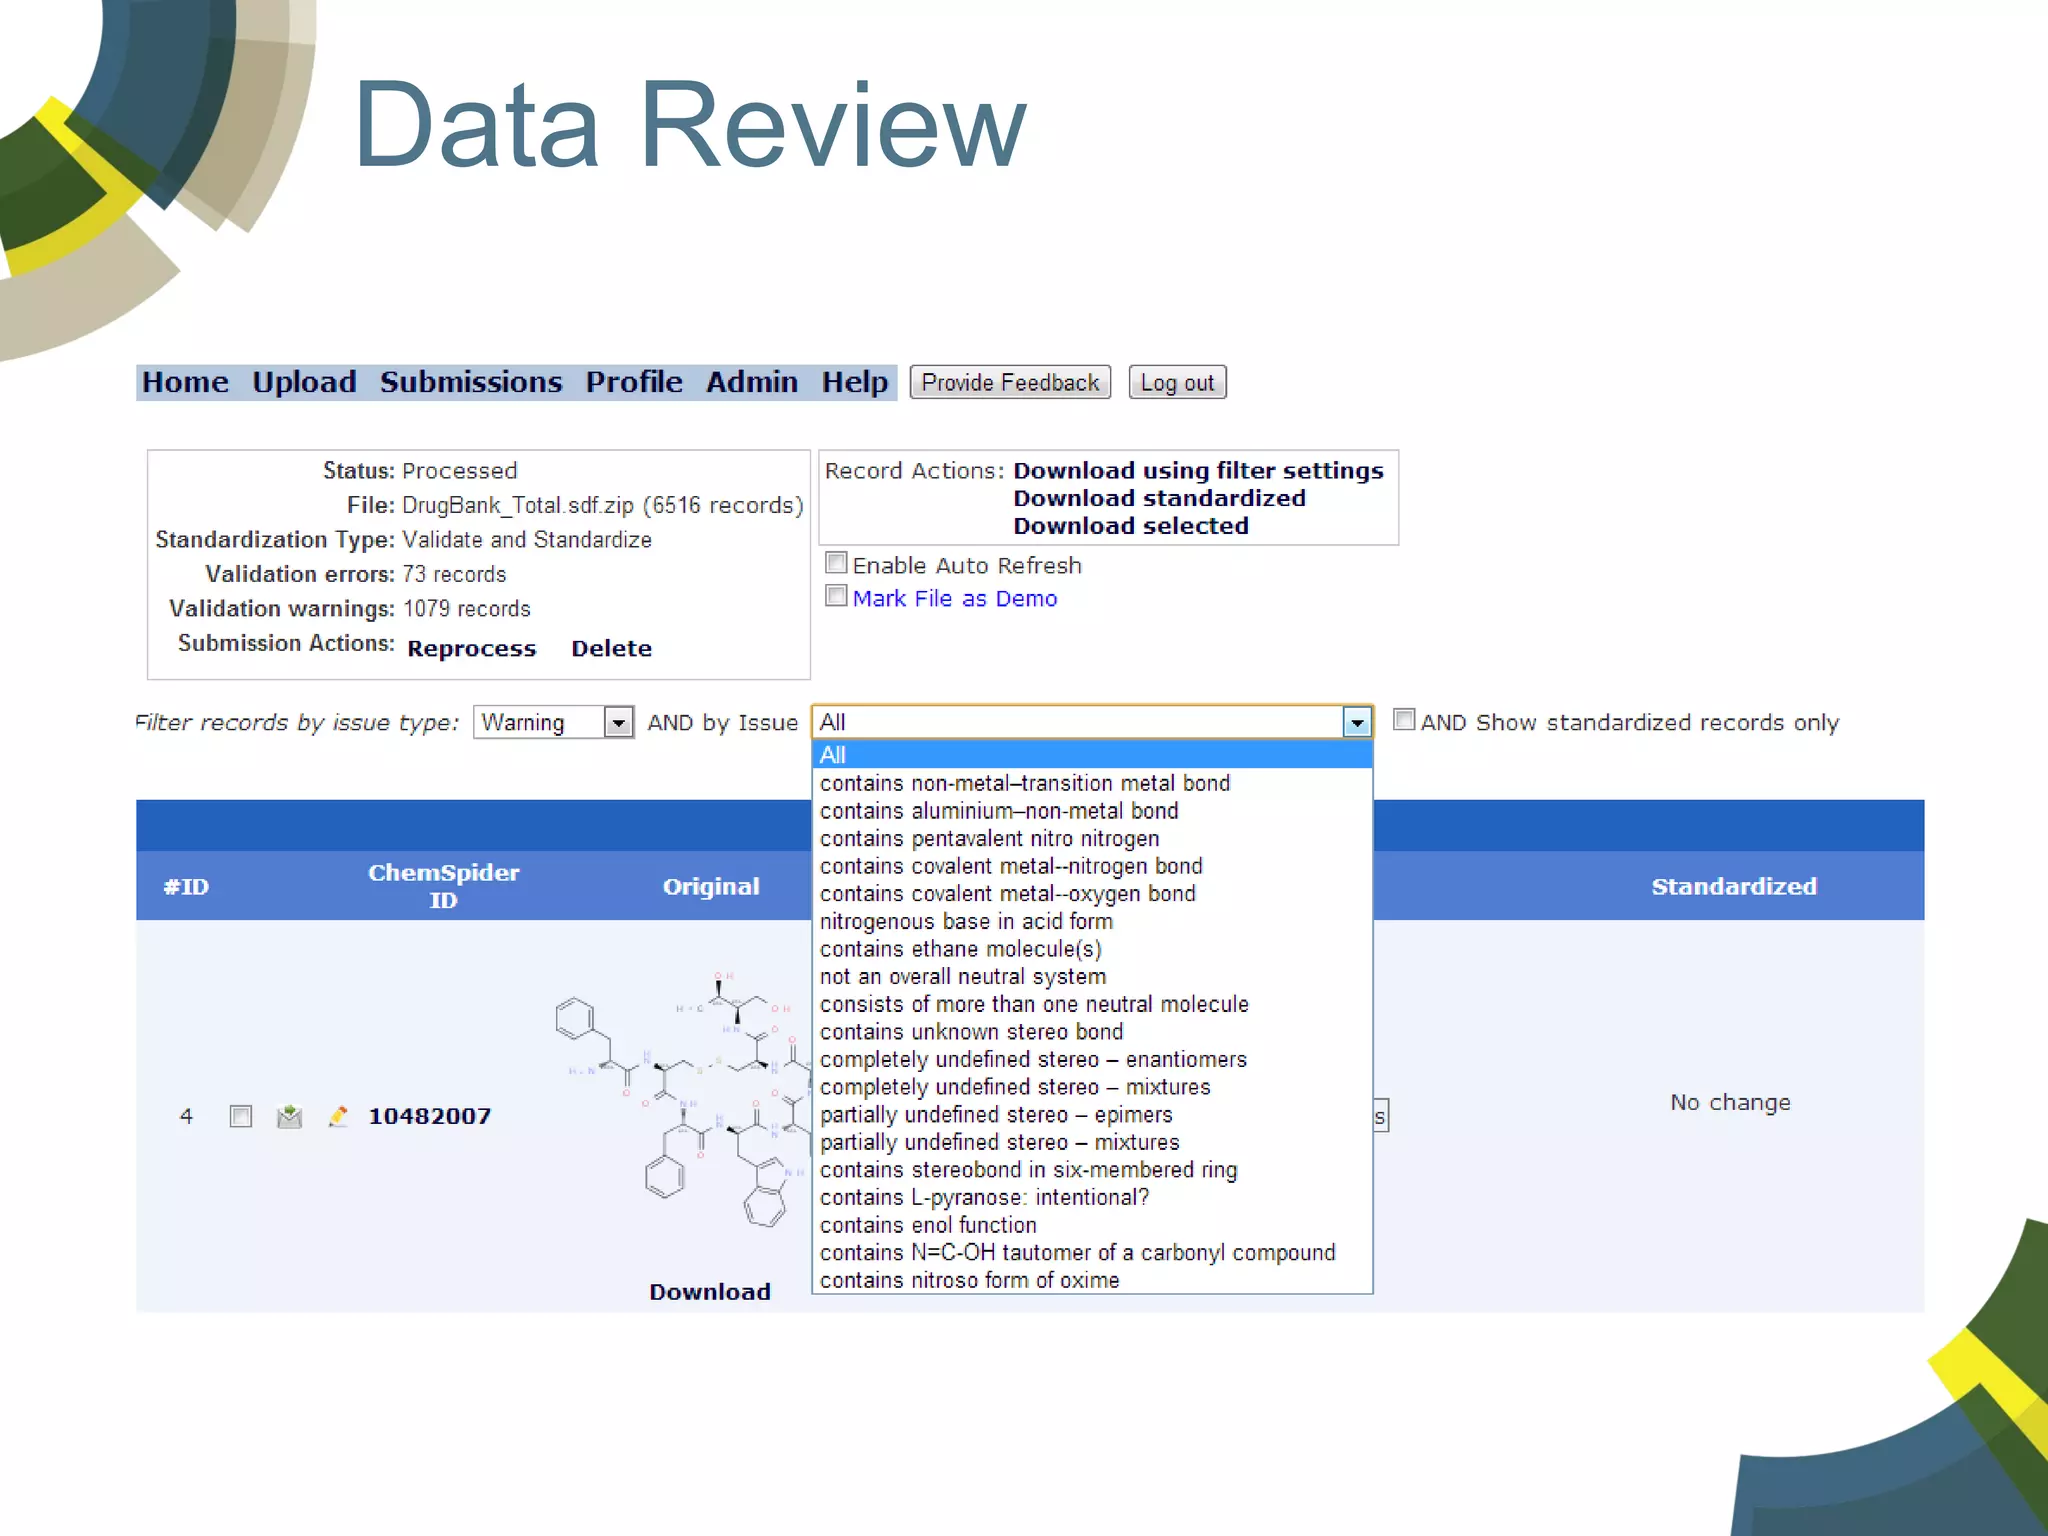This screenshot has width=2048, height=1536.
Task: Open the Admin menu item
Action: tap(752, 382)
